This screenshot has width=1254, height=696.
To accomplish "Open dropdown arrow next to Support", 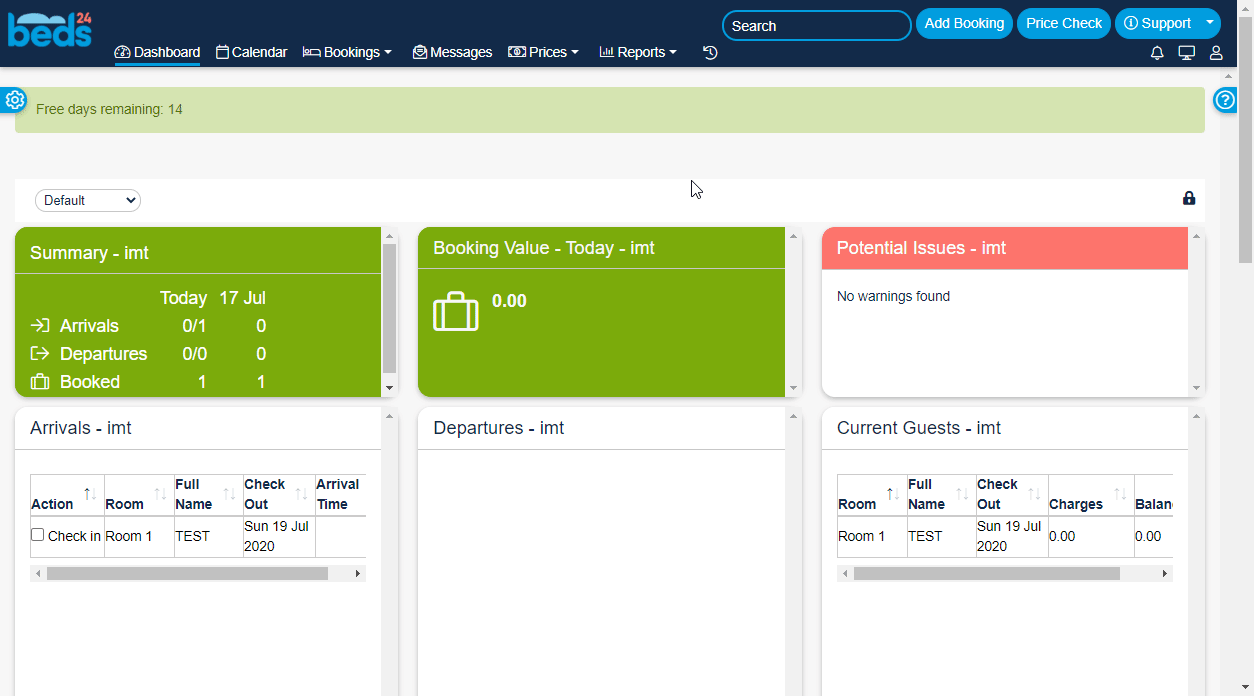I will (x=1210, y=23).
